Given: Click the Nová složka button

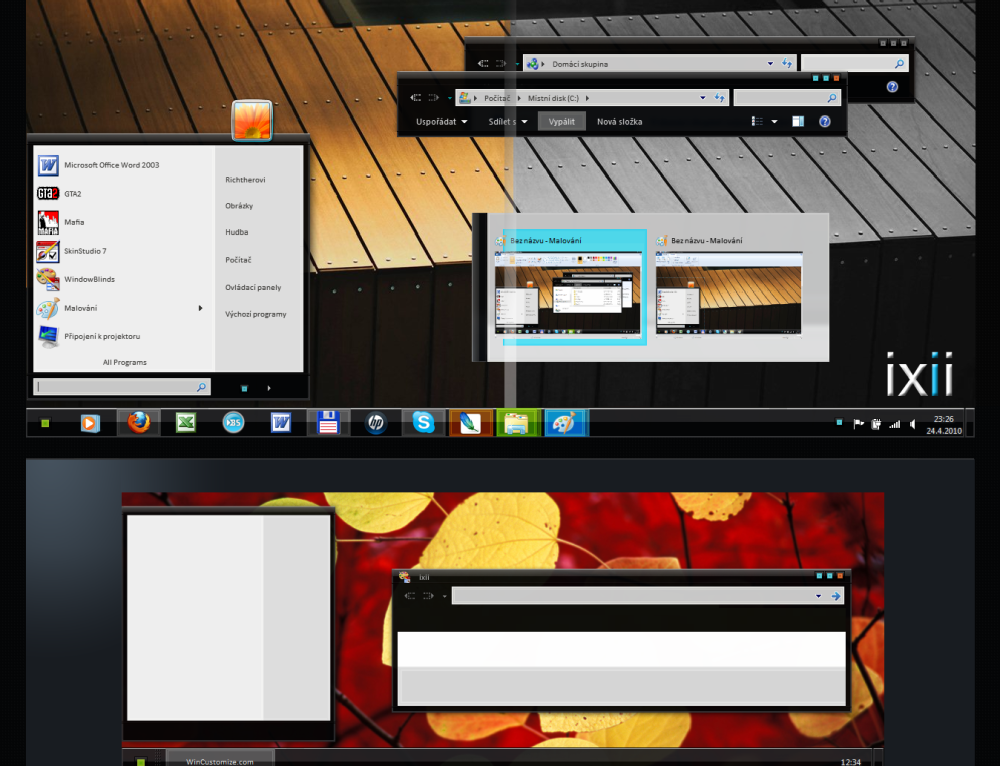Looking at the screenshot, I should 619,121.
